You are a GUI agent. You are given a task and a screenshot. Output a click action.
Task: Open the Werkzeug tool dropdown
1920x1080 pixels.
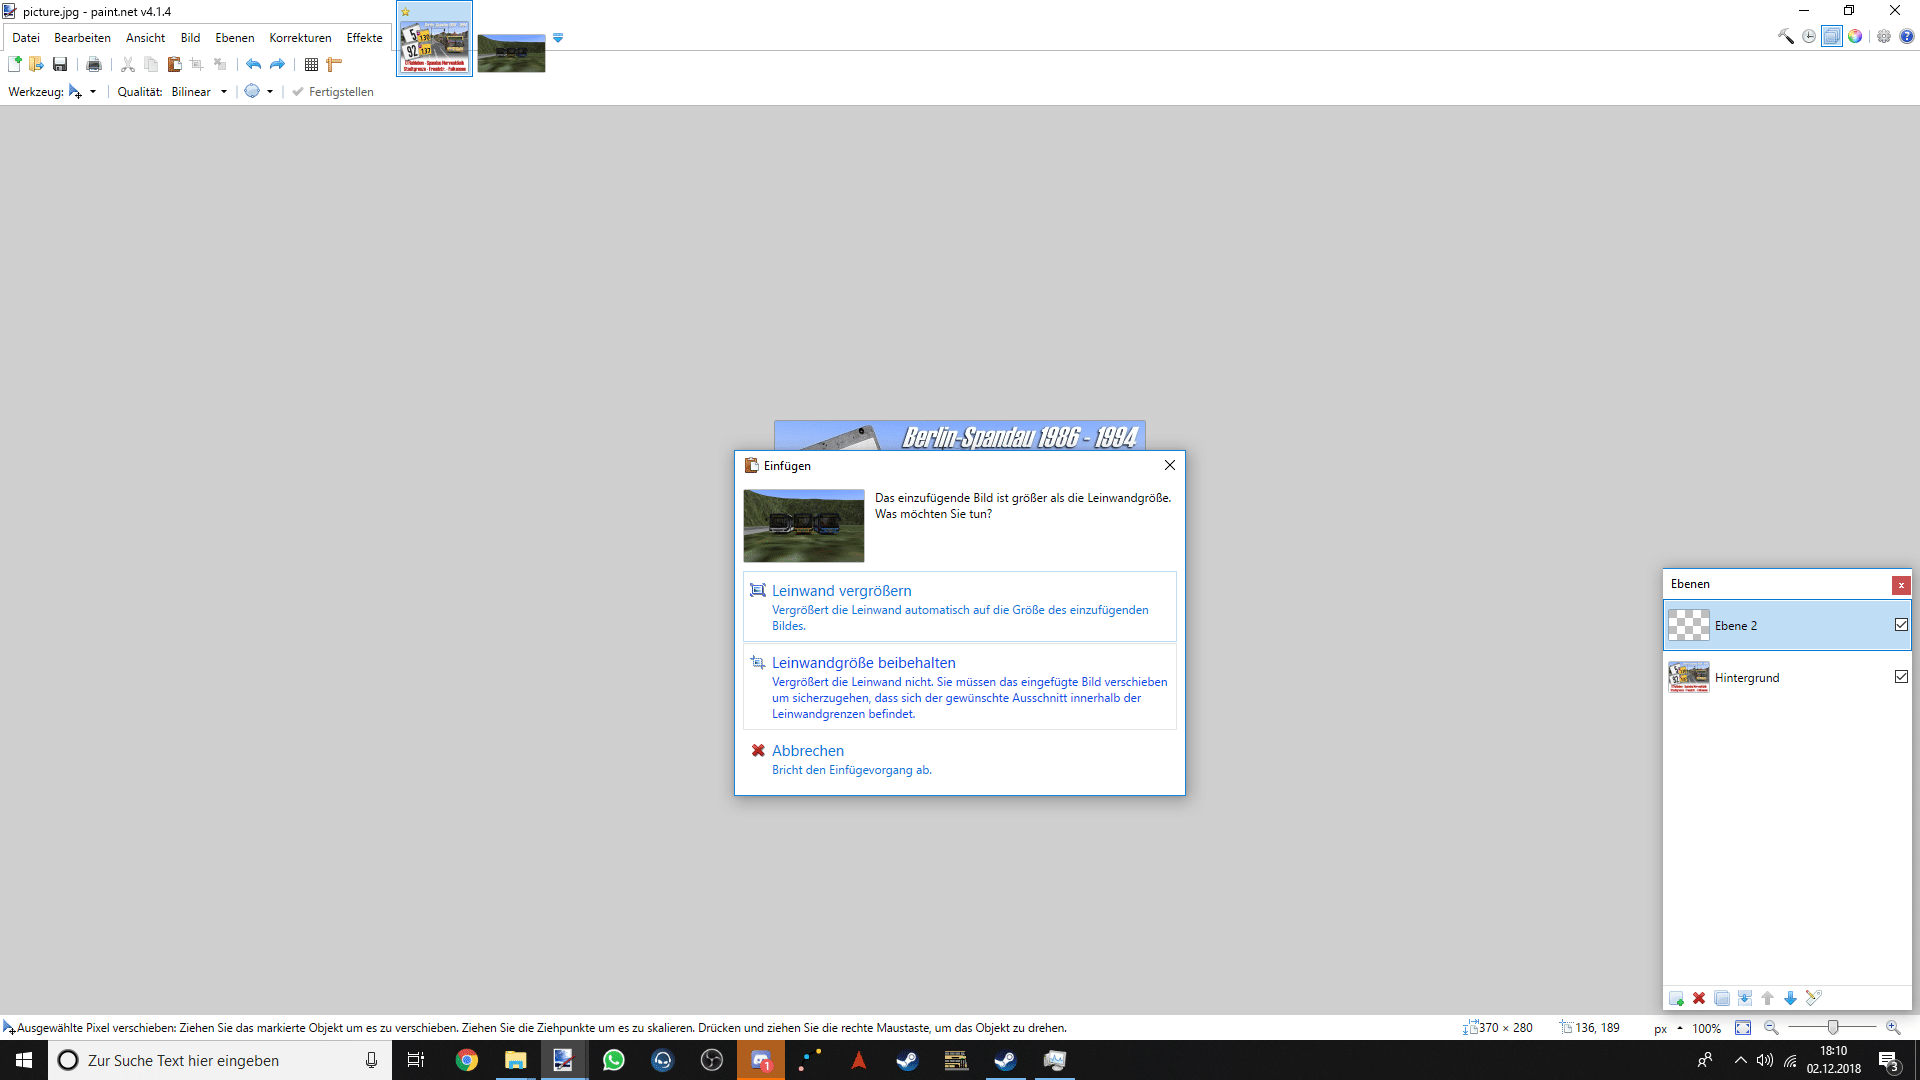coord(93,92)
